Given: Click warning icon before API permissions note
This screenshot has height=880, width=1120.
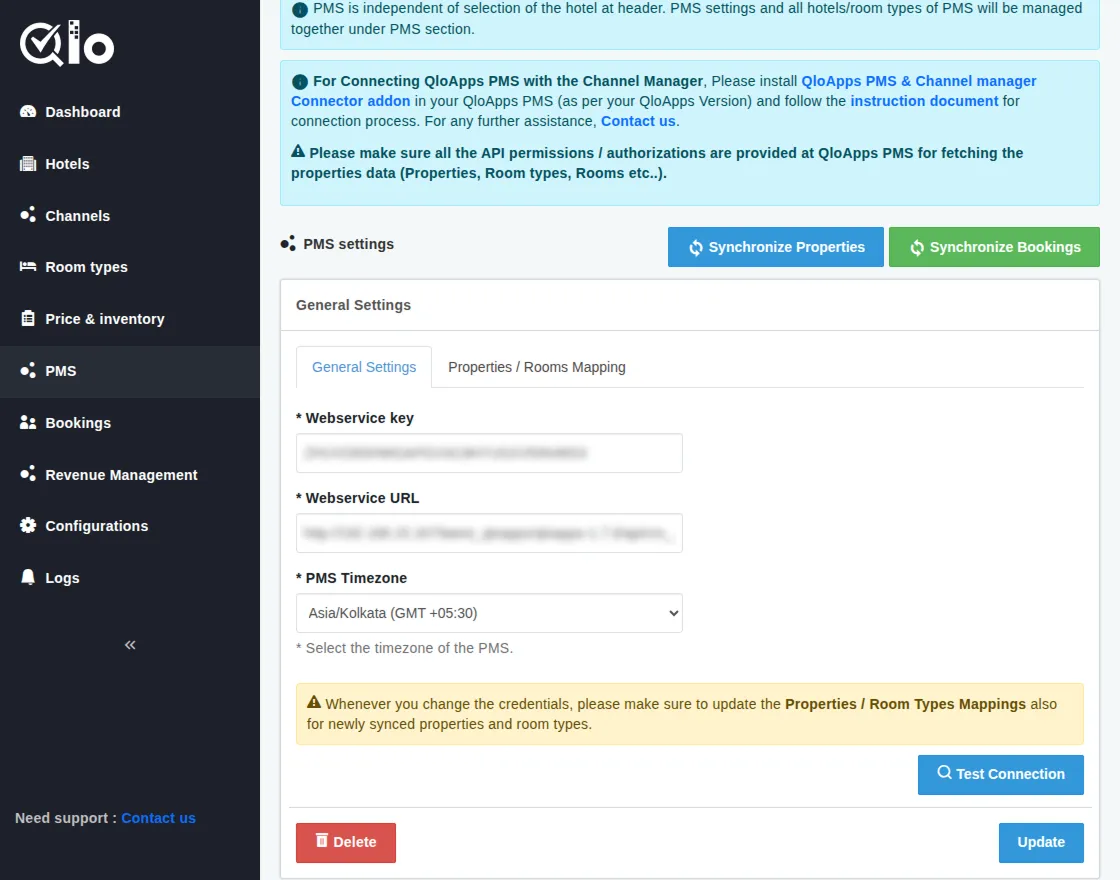Looking at the screenshot, I should pos(299,151).
